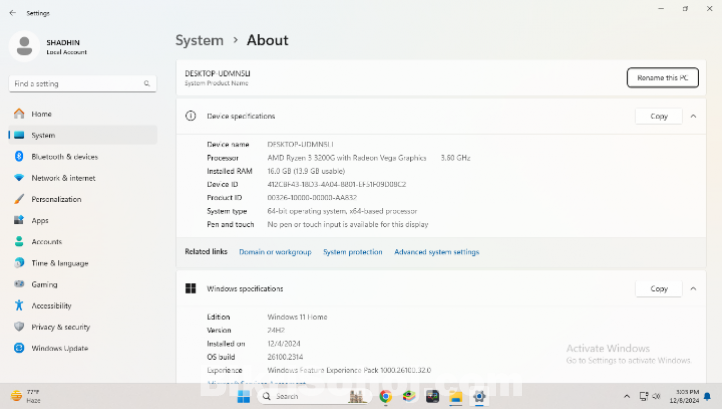Open Gaming settings page
This screenshot has height=409, width=722.
tap(83, 284)
